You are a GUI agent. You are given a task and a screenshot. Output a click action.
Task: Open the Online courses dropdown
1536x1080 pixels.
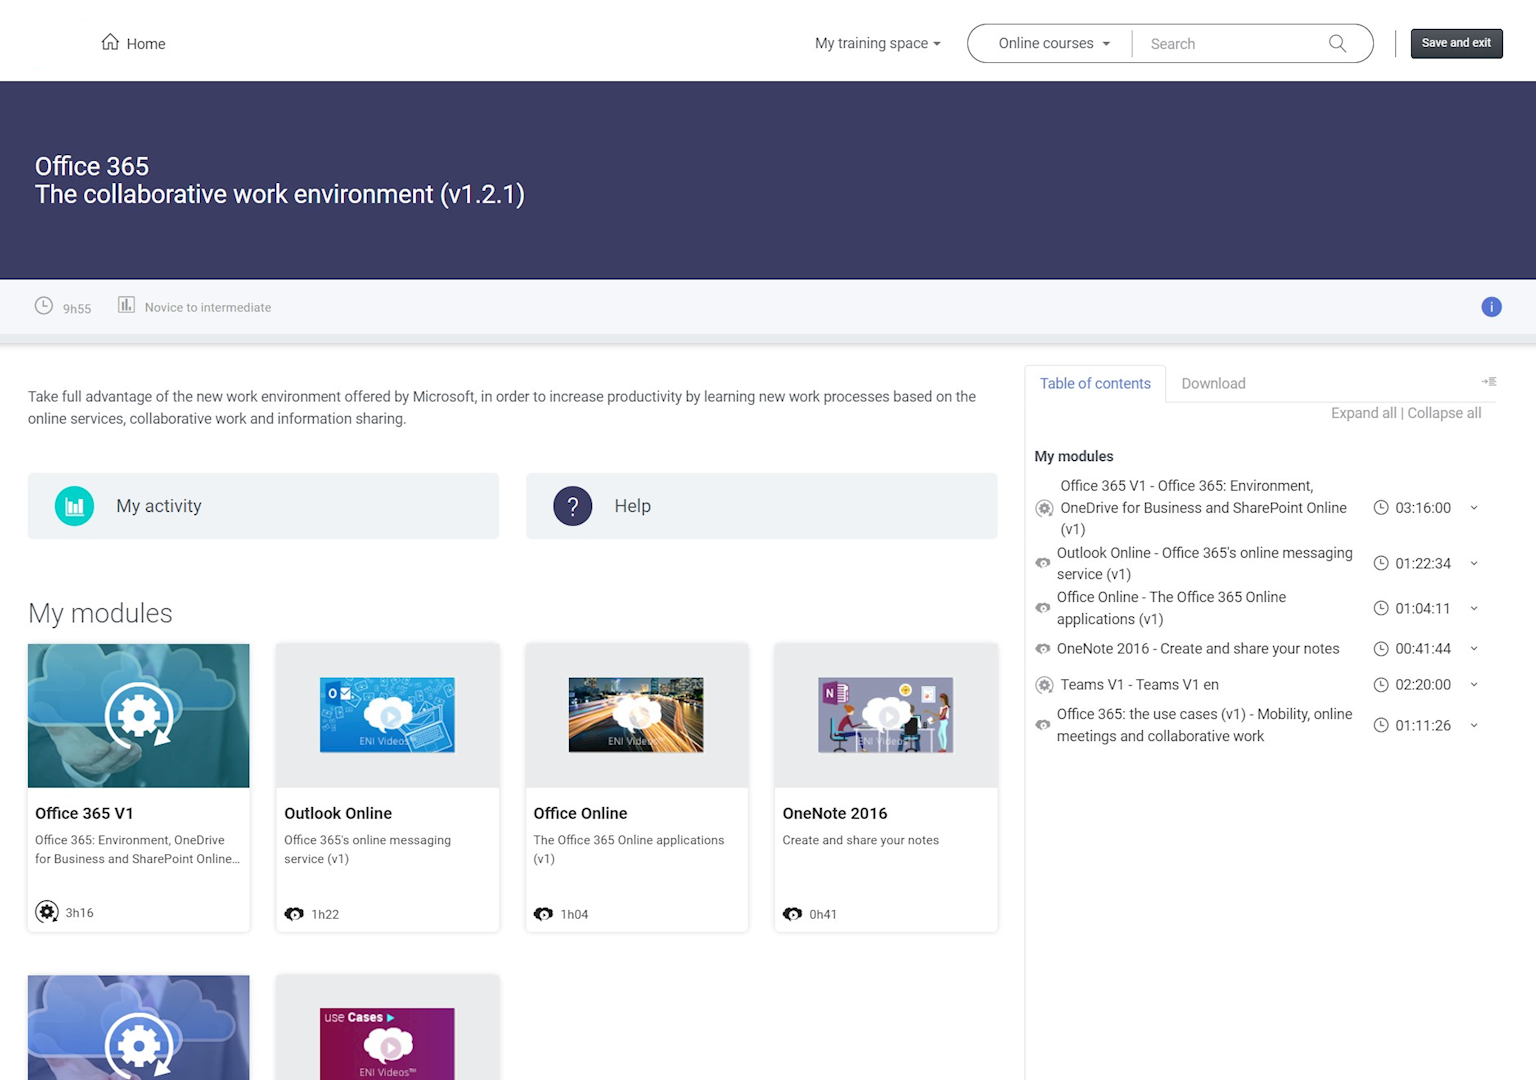(x=1054, y=43)
